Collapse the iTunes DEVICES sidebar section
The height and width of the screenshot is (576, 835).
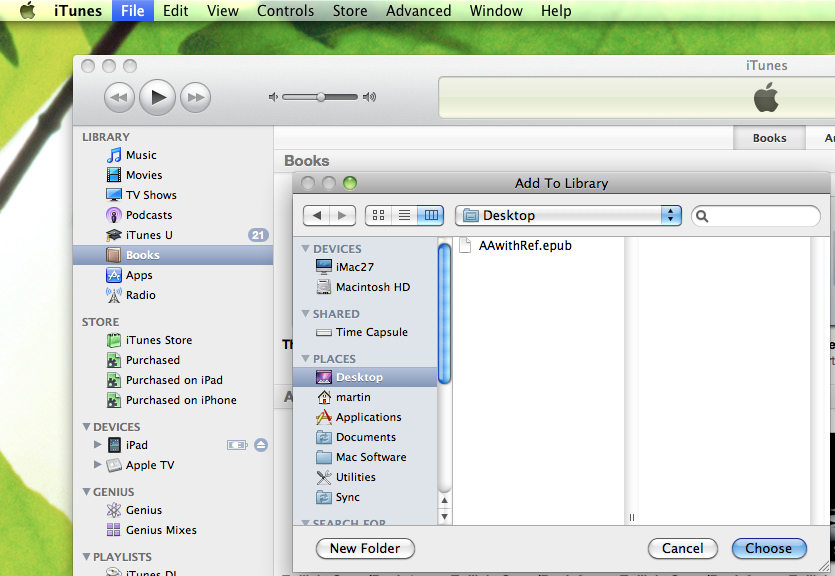tap(86, 426)
